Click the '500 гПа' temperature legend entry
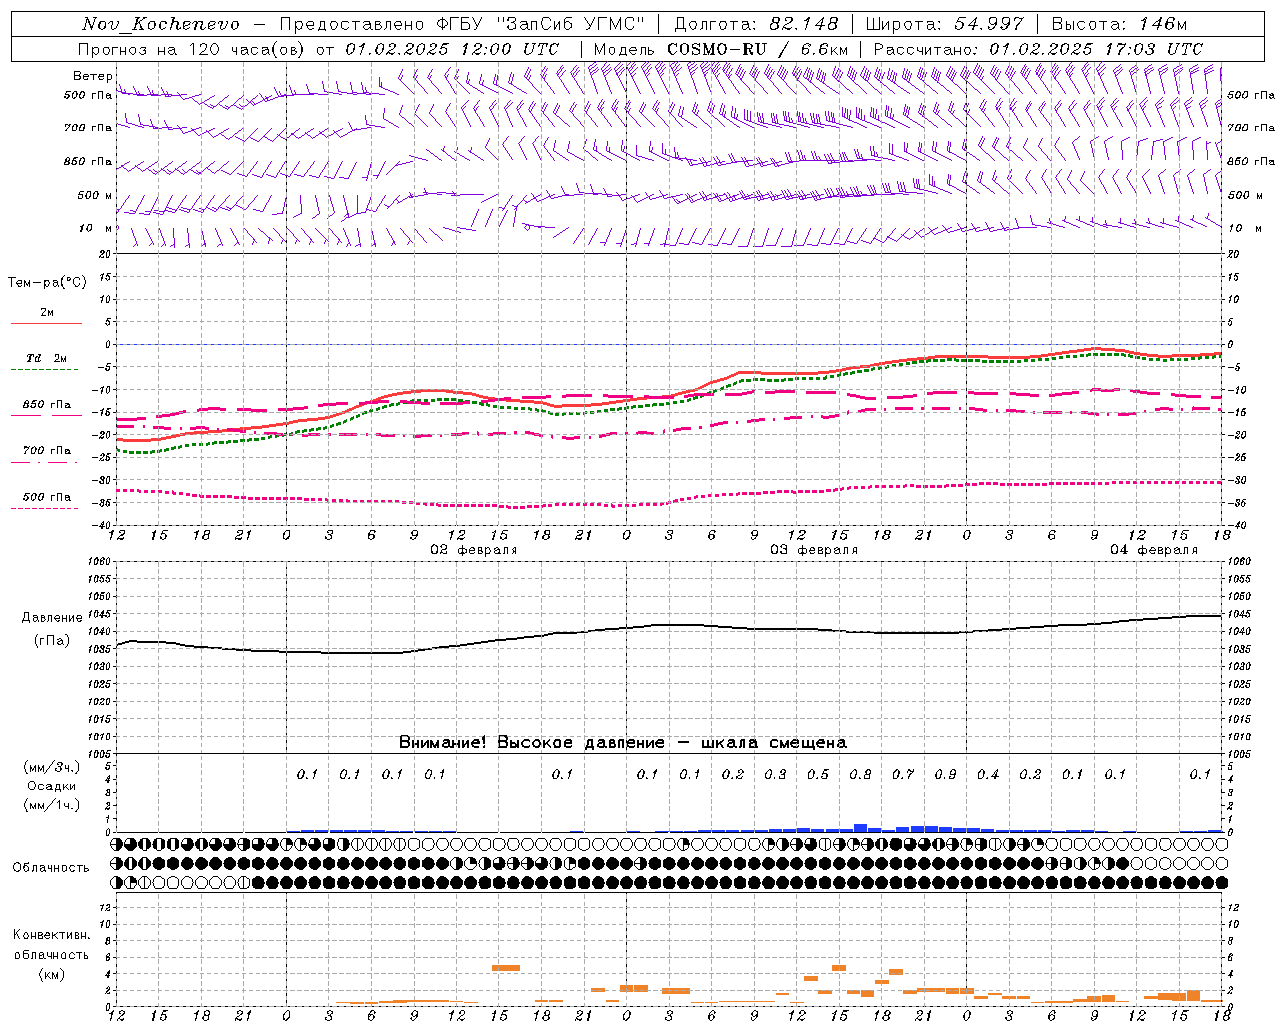1280x1024 pixels. coord(47,497)
